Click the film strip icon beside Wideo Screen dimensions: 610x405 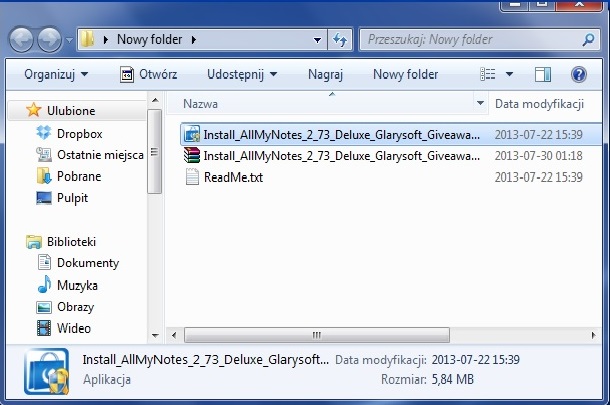coord(44,328)
